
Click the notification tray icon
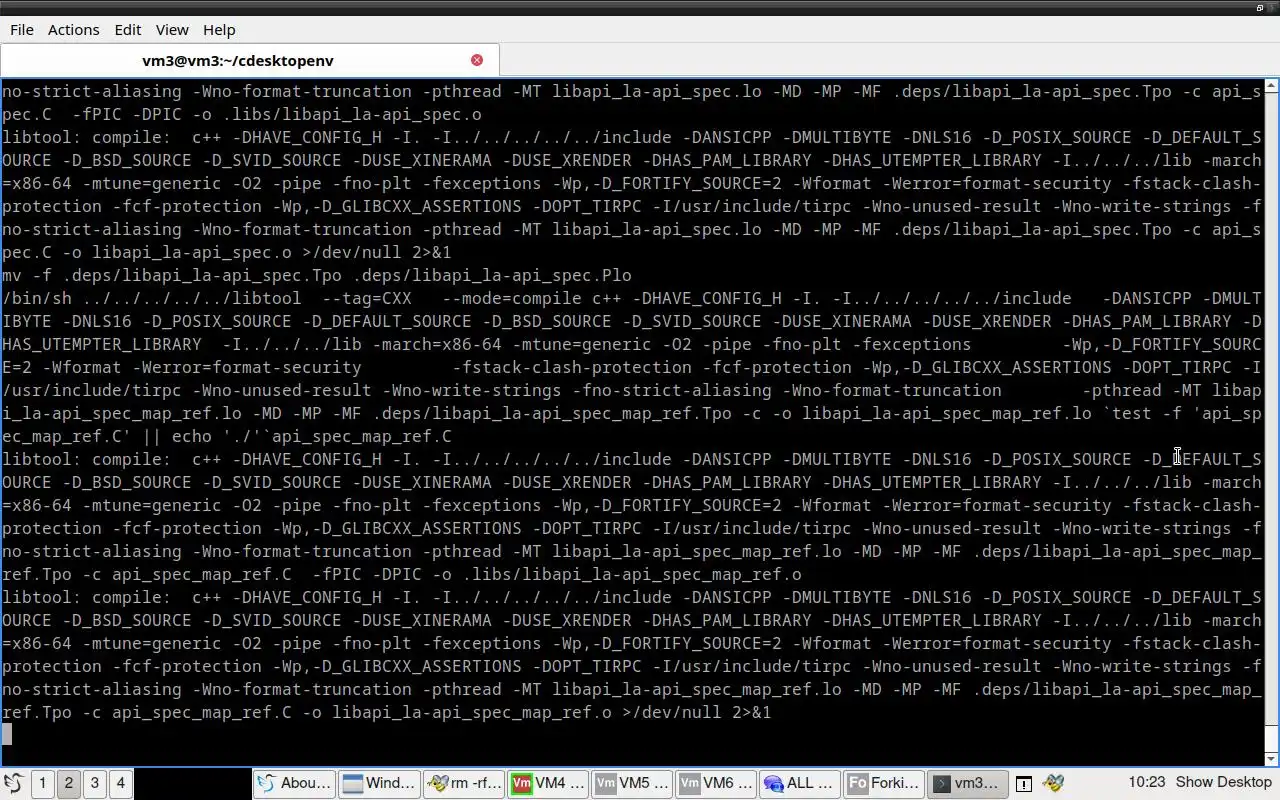[x=1024, y=784]
